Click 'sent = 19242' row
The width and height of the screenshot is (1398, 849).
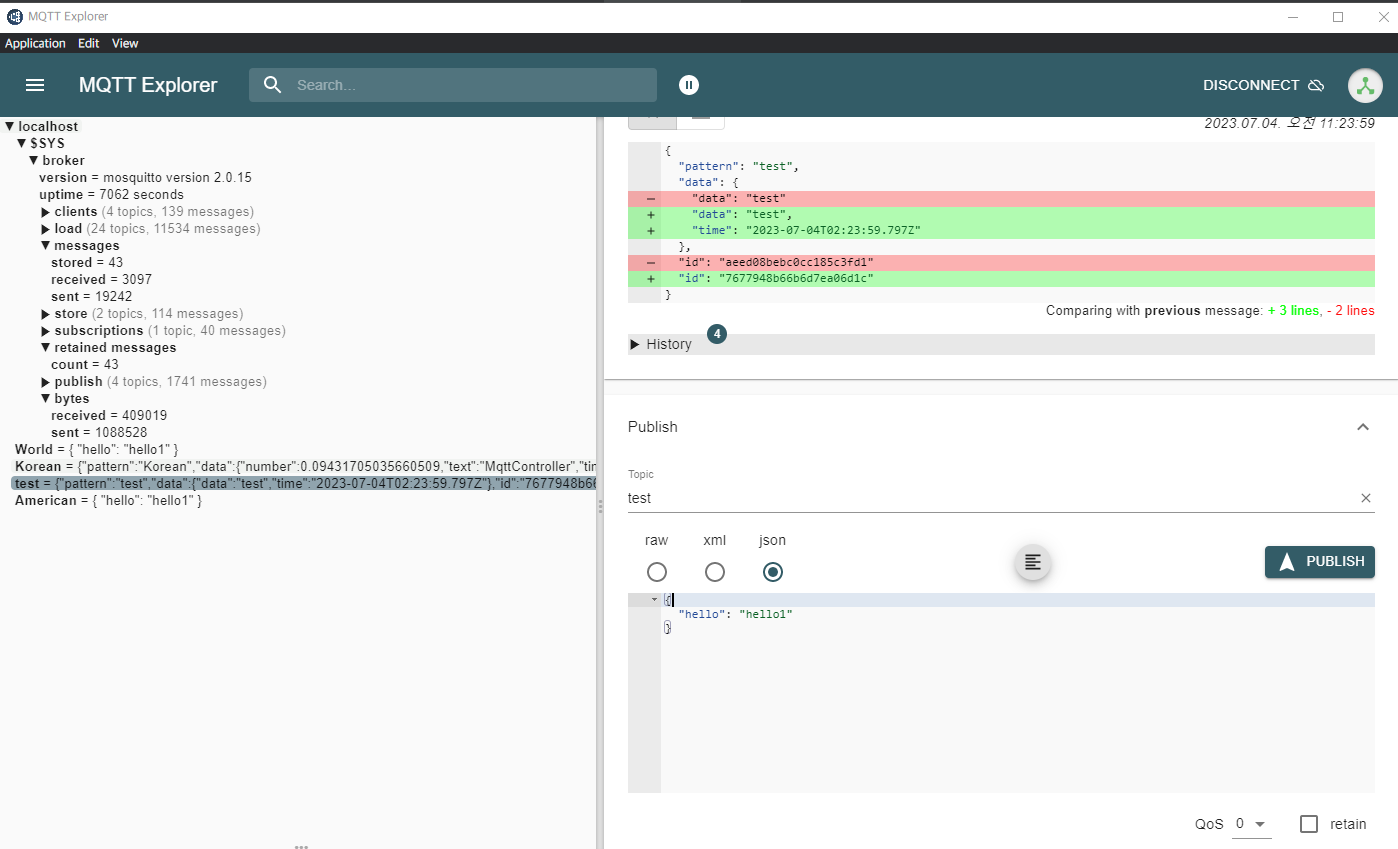coord(91,297)
